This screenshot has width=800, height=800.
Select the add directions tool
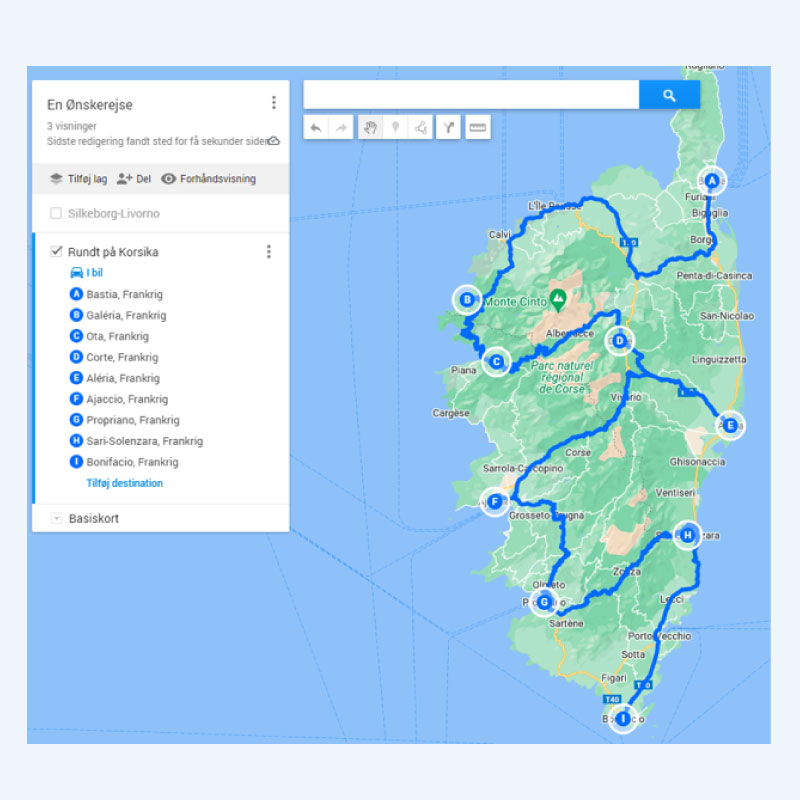tap(448, 128)
